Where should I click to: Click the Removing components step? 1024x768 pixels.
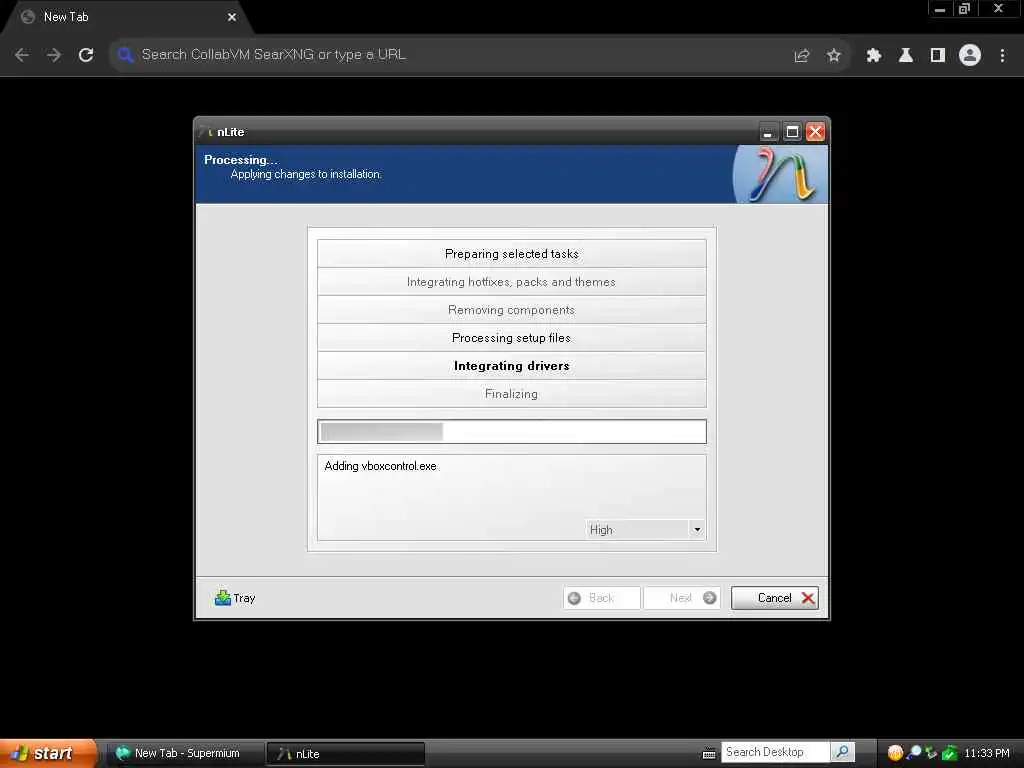pos(511,310)
